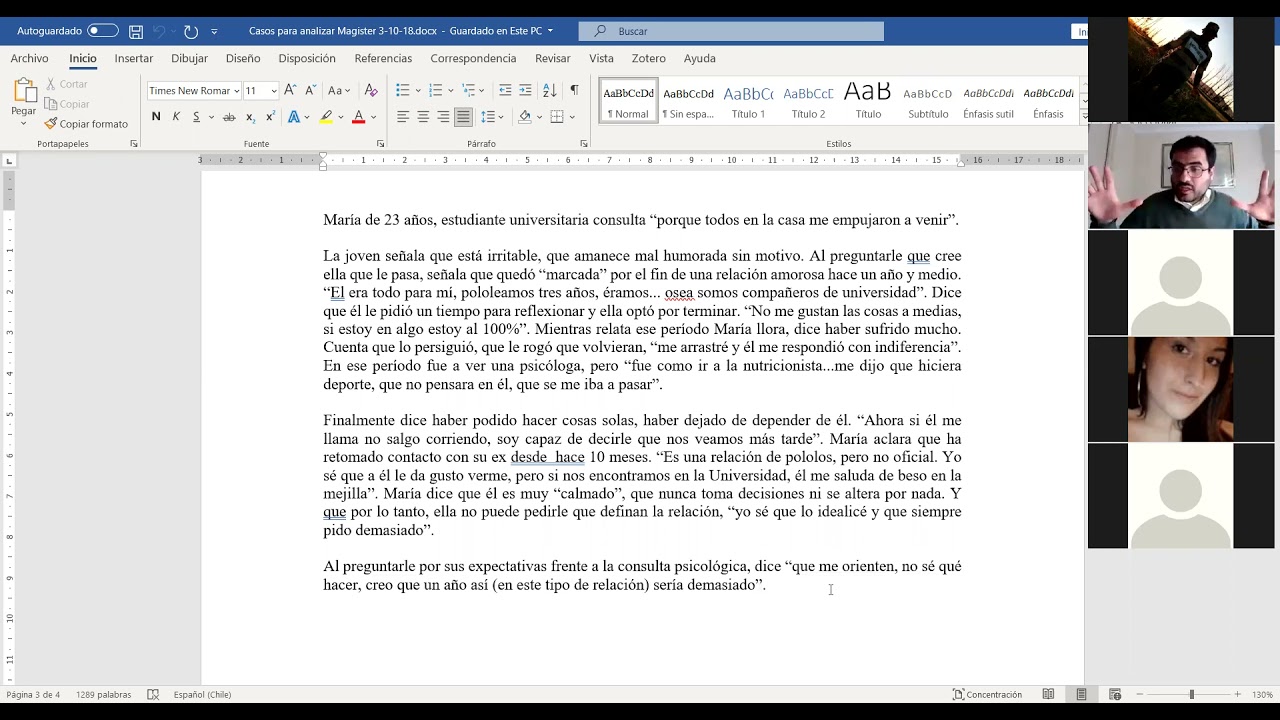Open the Referencias tab

coord(383,58)
